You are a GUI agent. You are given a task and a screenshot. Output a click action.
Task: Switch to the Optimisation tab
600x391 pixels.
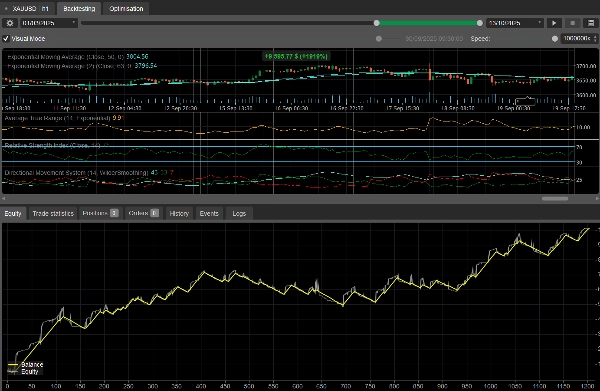pos(126,8)
